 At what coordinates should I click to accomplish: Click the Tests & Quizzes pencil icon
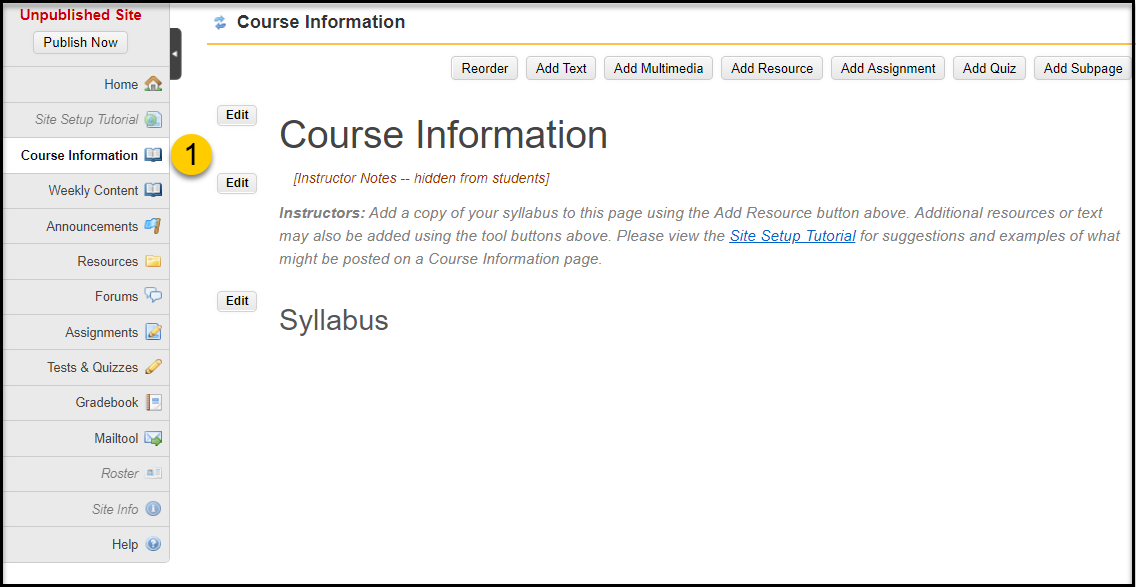point(153,367)
